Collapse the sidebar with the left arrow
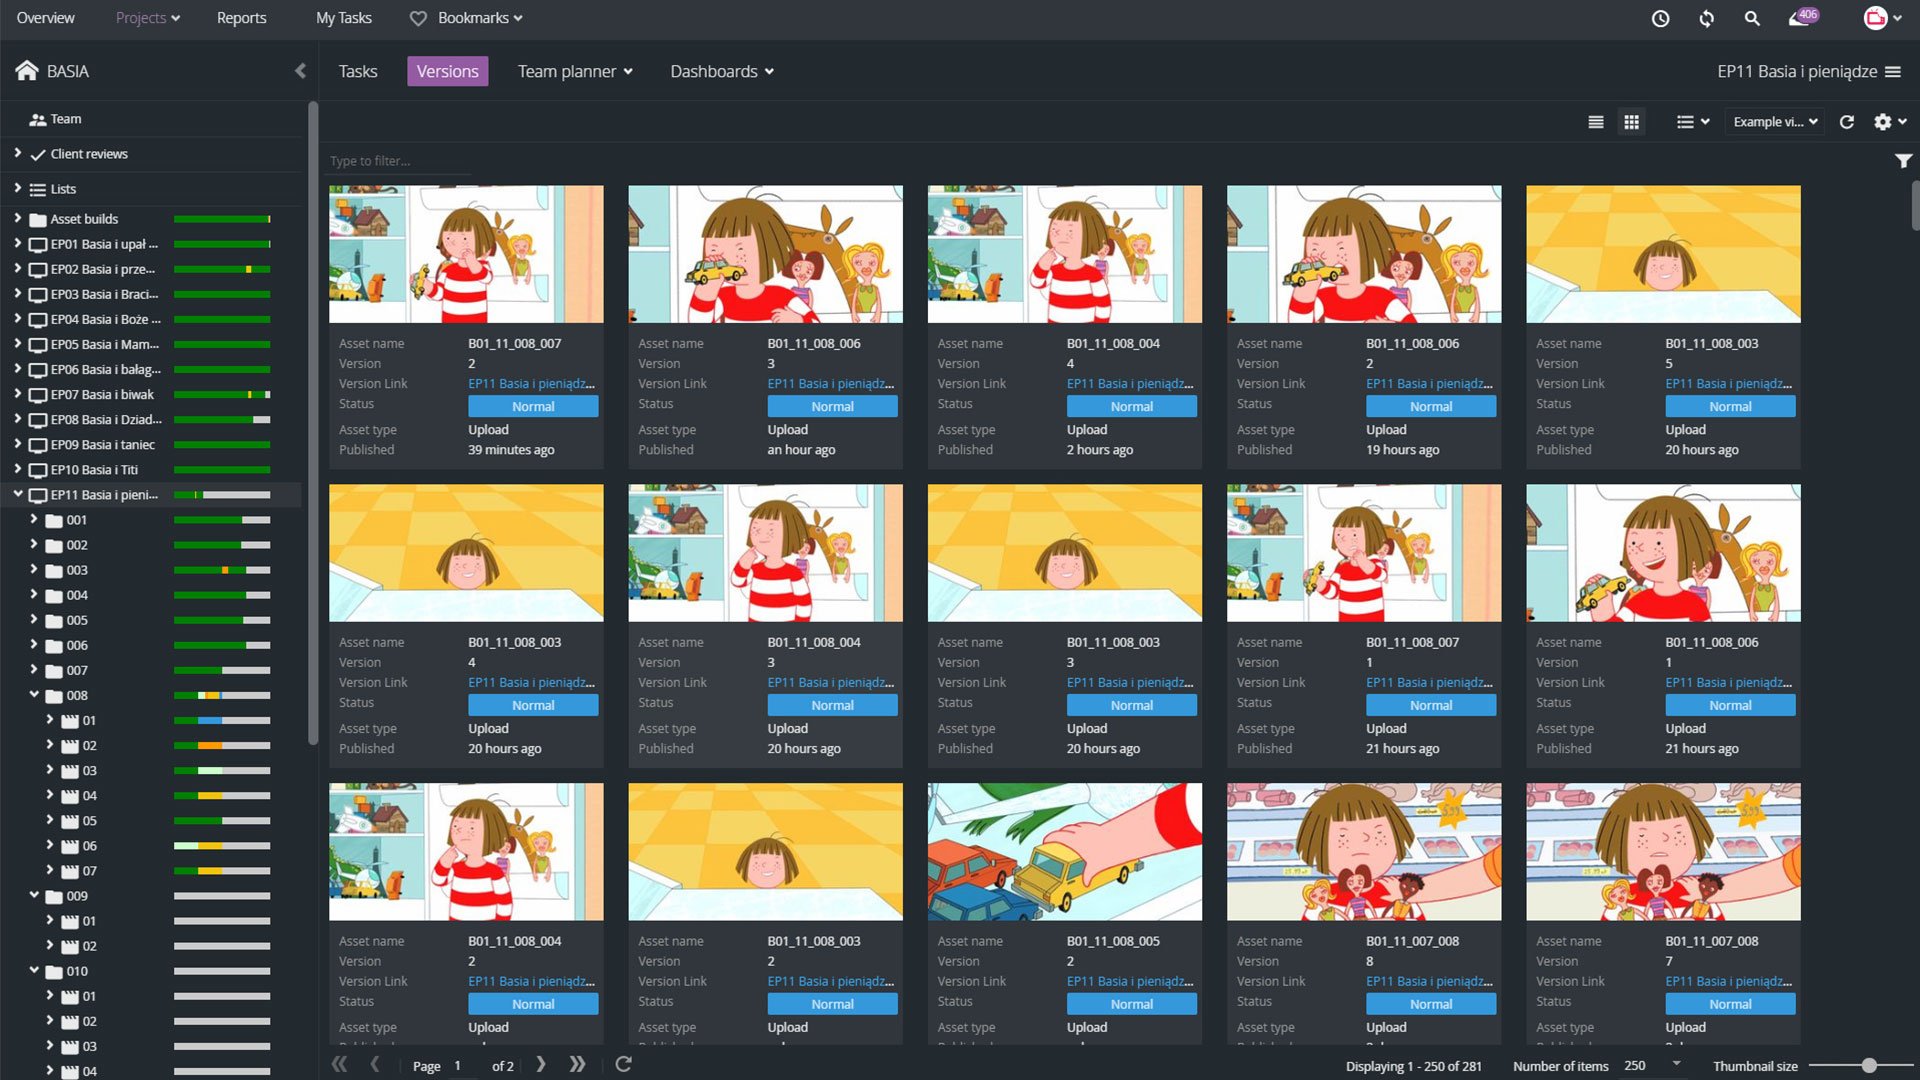 (300, 71)
